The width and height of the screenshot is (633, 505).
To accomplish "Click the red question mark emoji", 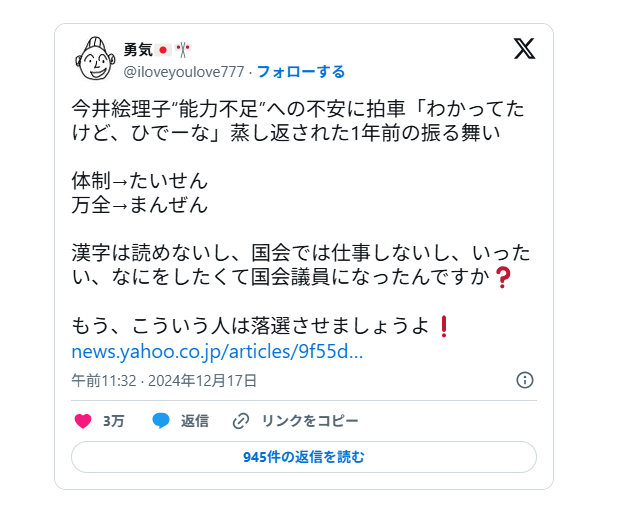I will 503,277.
